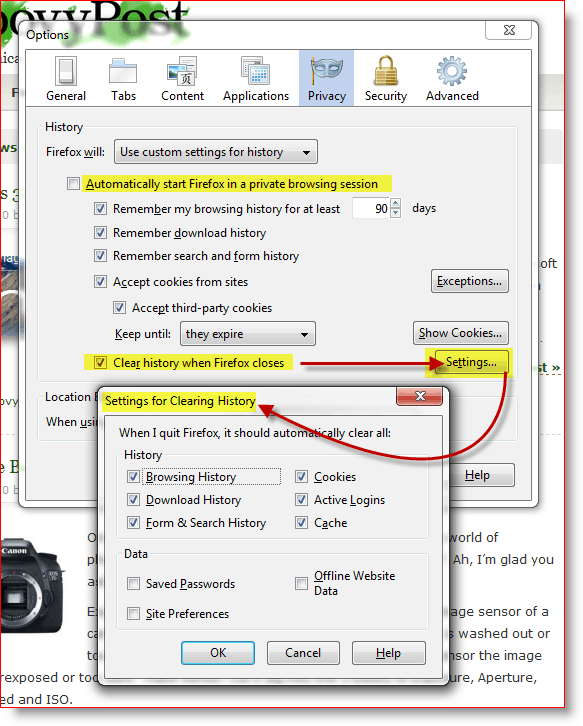The image size is (583, 726).
Task: Click Show Cookies button
Action: coord(460,333)
